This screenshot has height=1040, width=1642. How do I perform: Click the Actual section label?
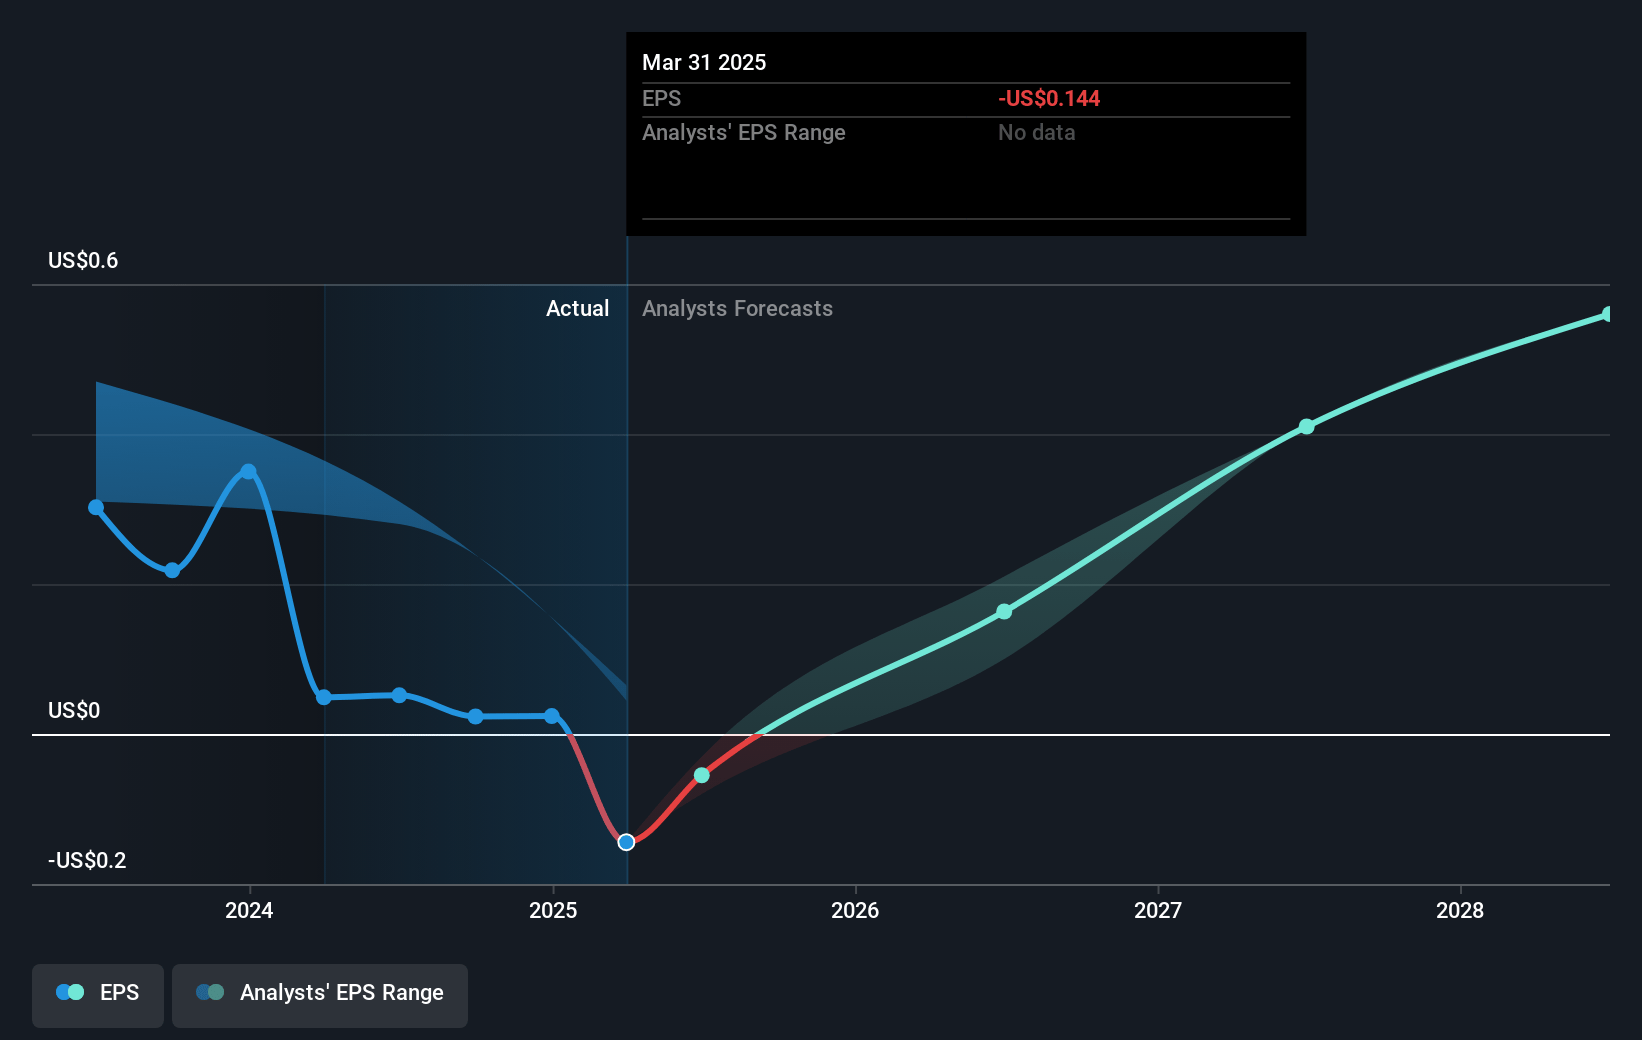click(x=577, y=309)
